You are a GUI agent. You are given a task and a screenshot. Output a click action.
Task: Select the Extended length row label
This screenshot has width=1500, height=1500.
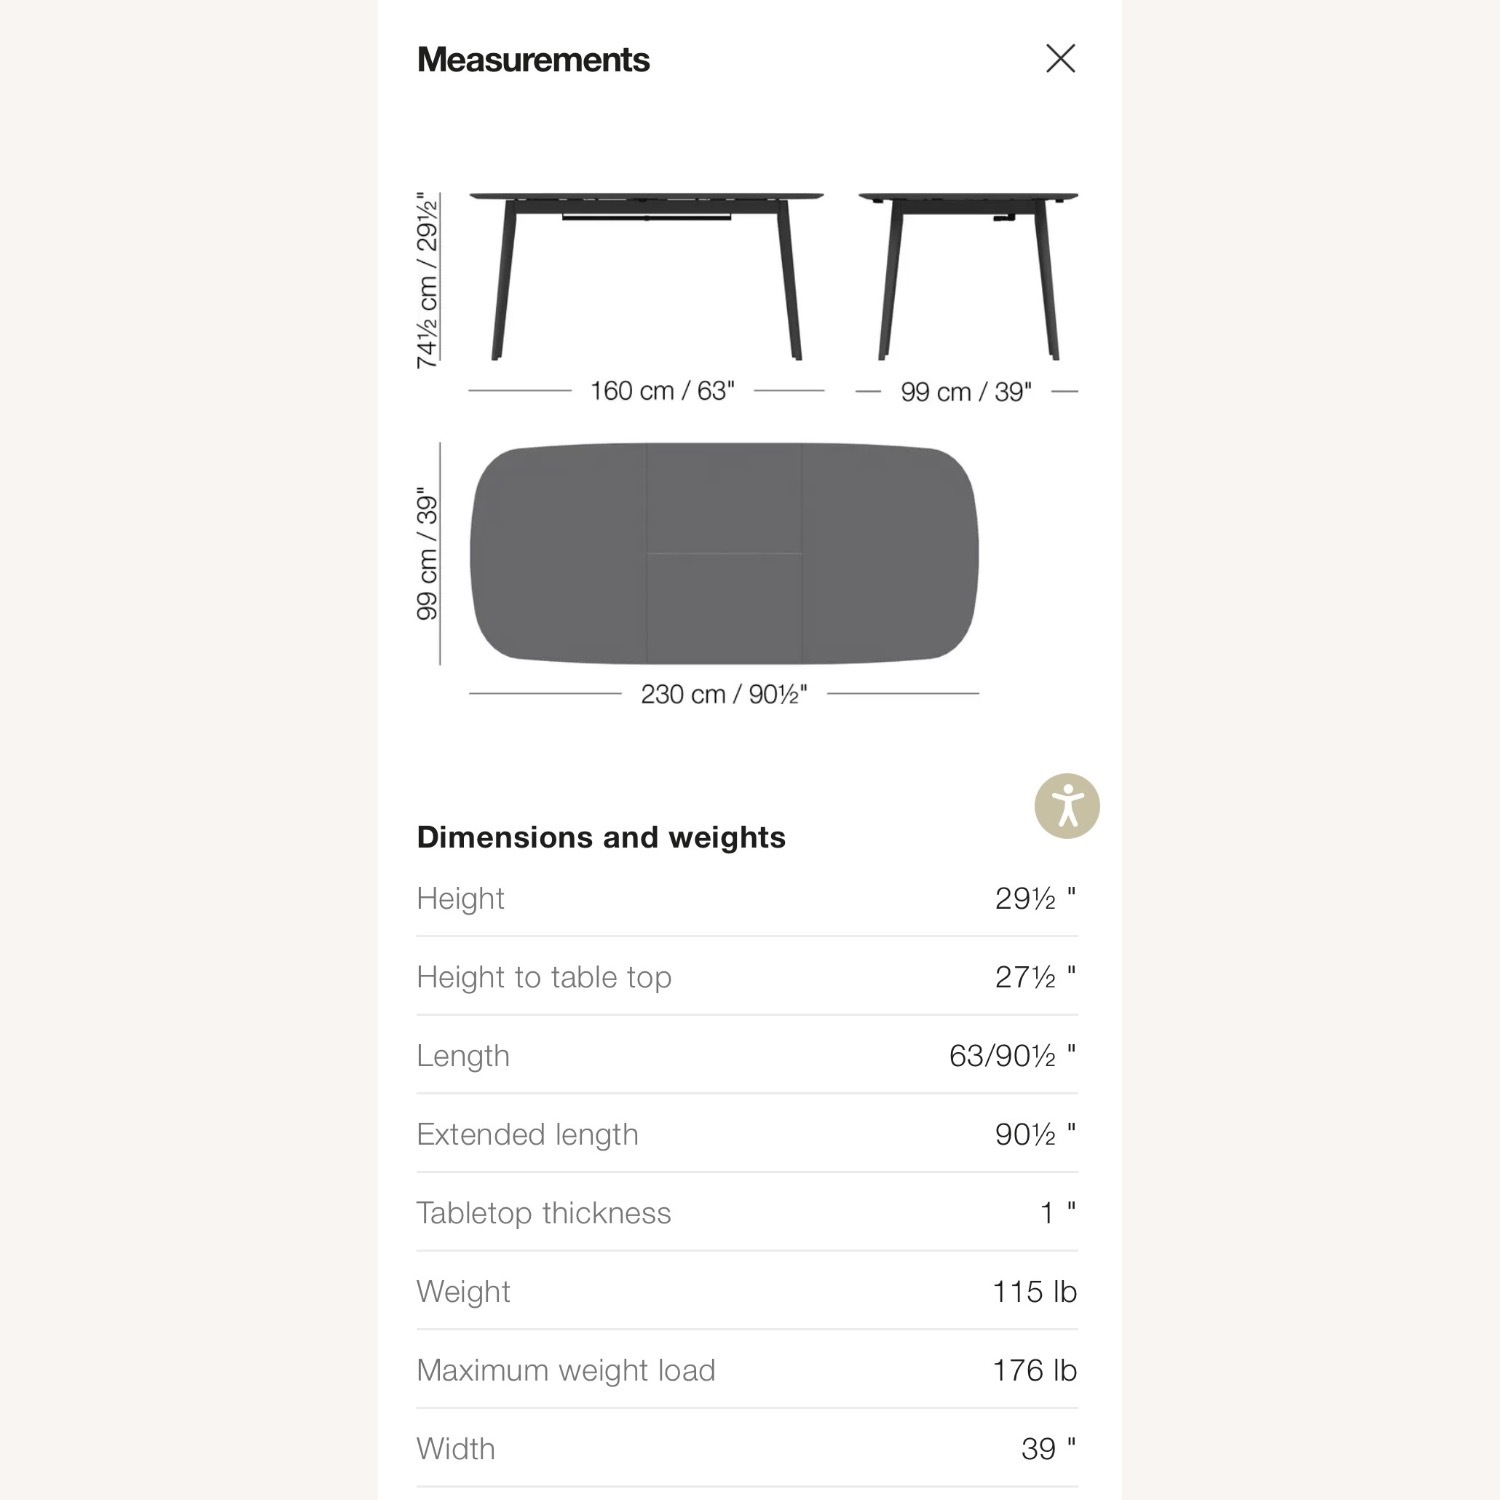(527, 1135)
